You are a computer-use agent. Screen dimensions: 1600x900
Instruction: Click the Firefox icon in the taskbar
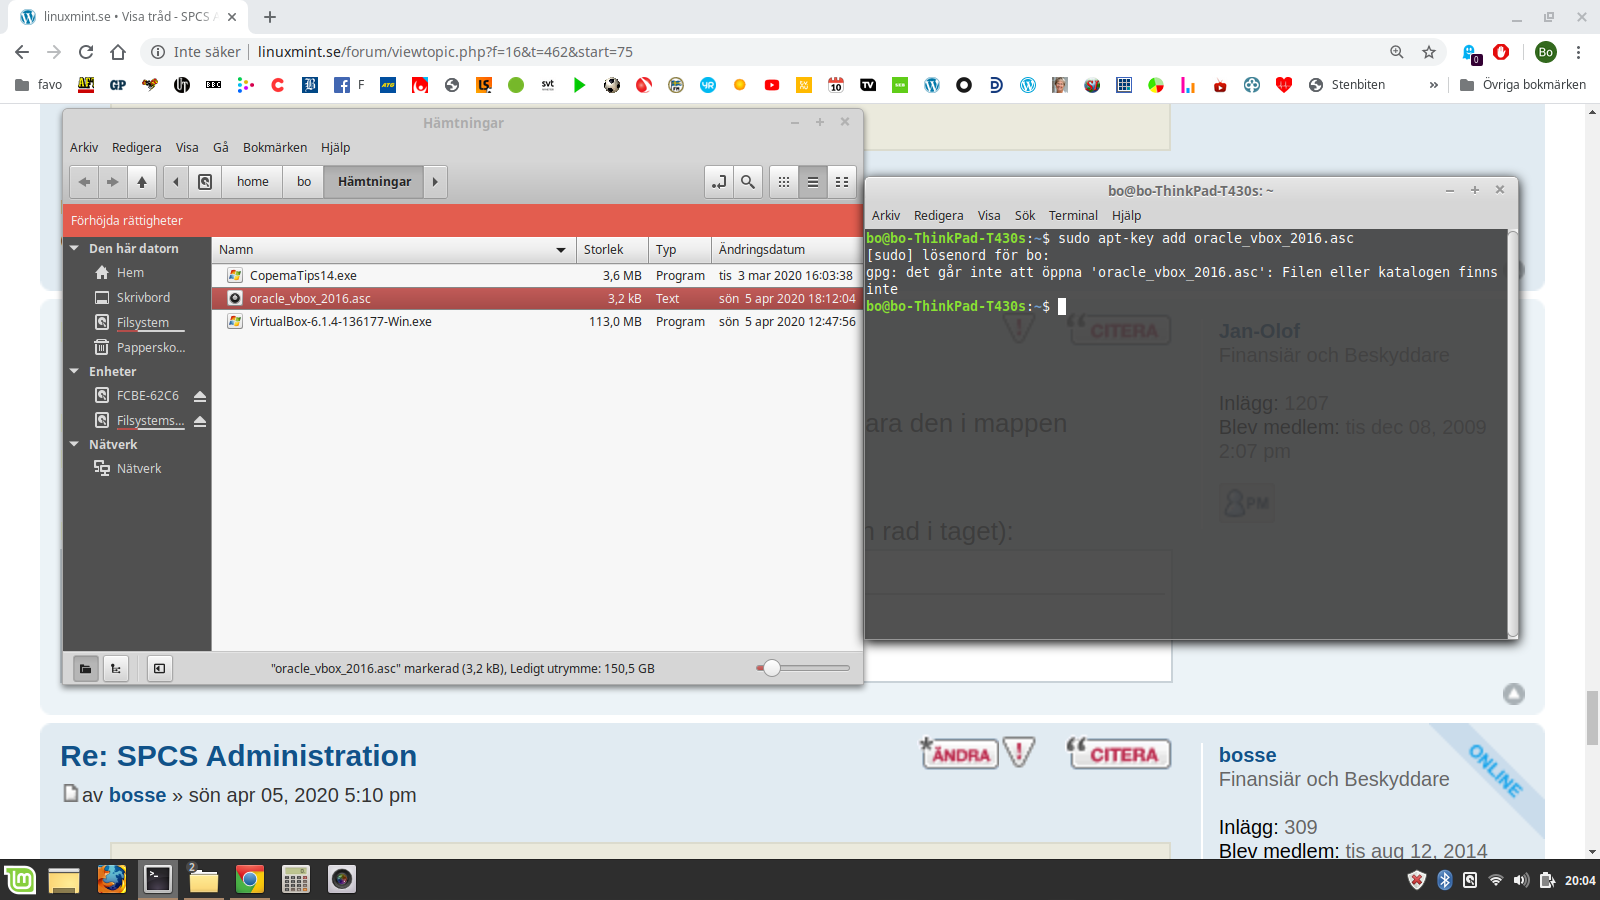point(111,879)
